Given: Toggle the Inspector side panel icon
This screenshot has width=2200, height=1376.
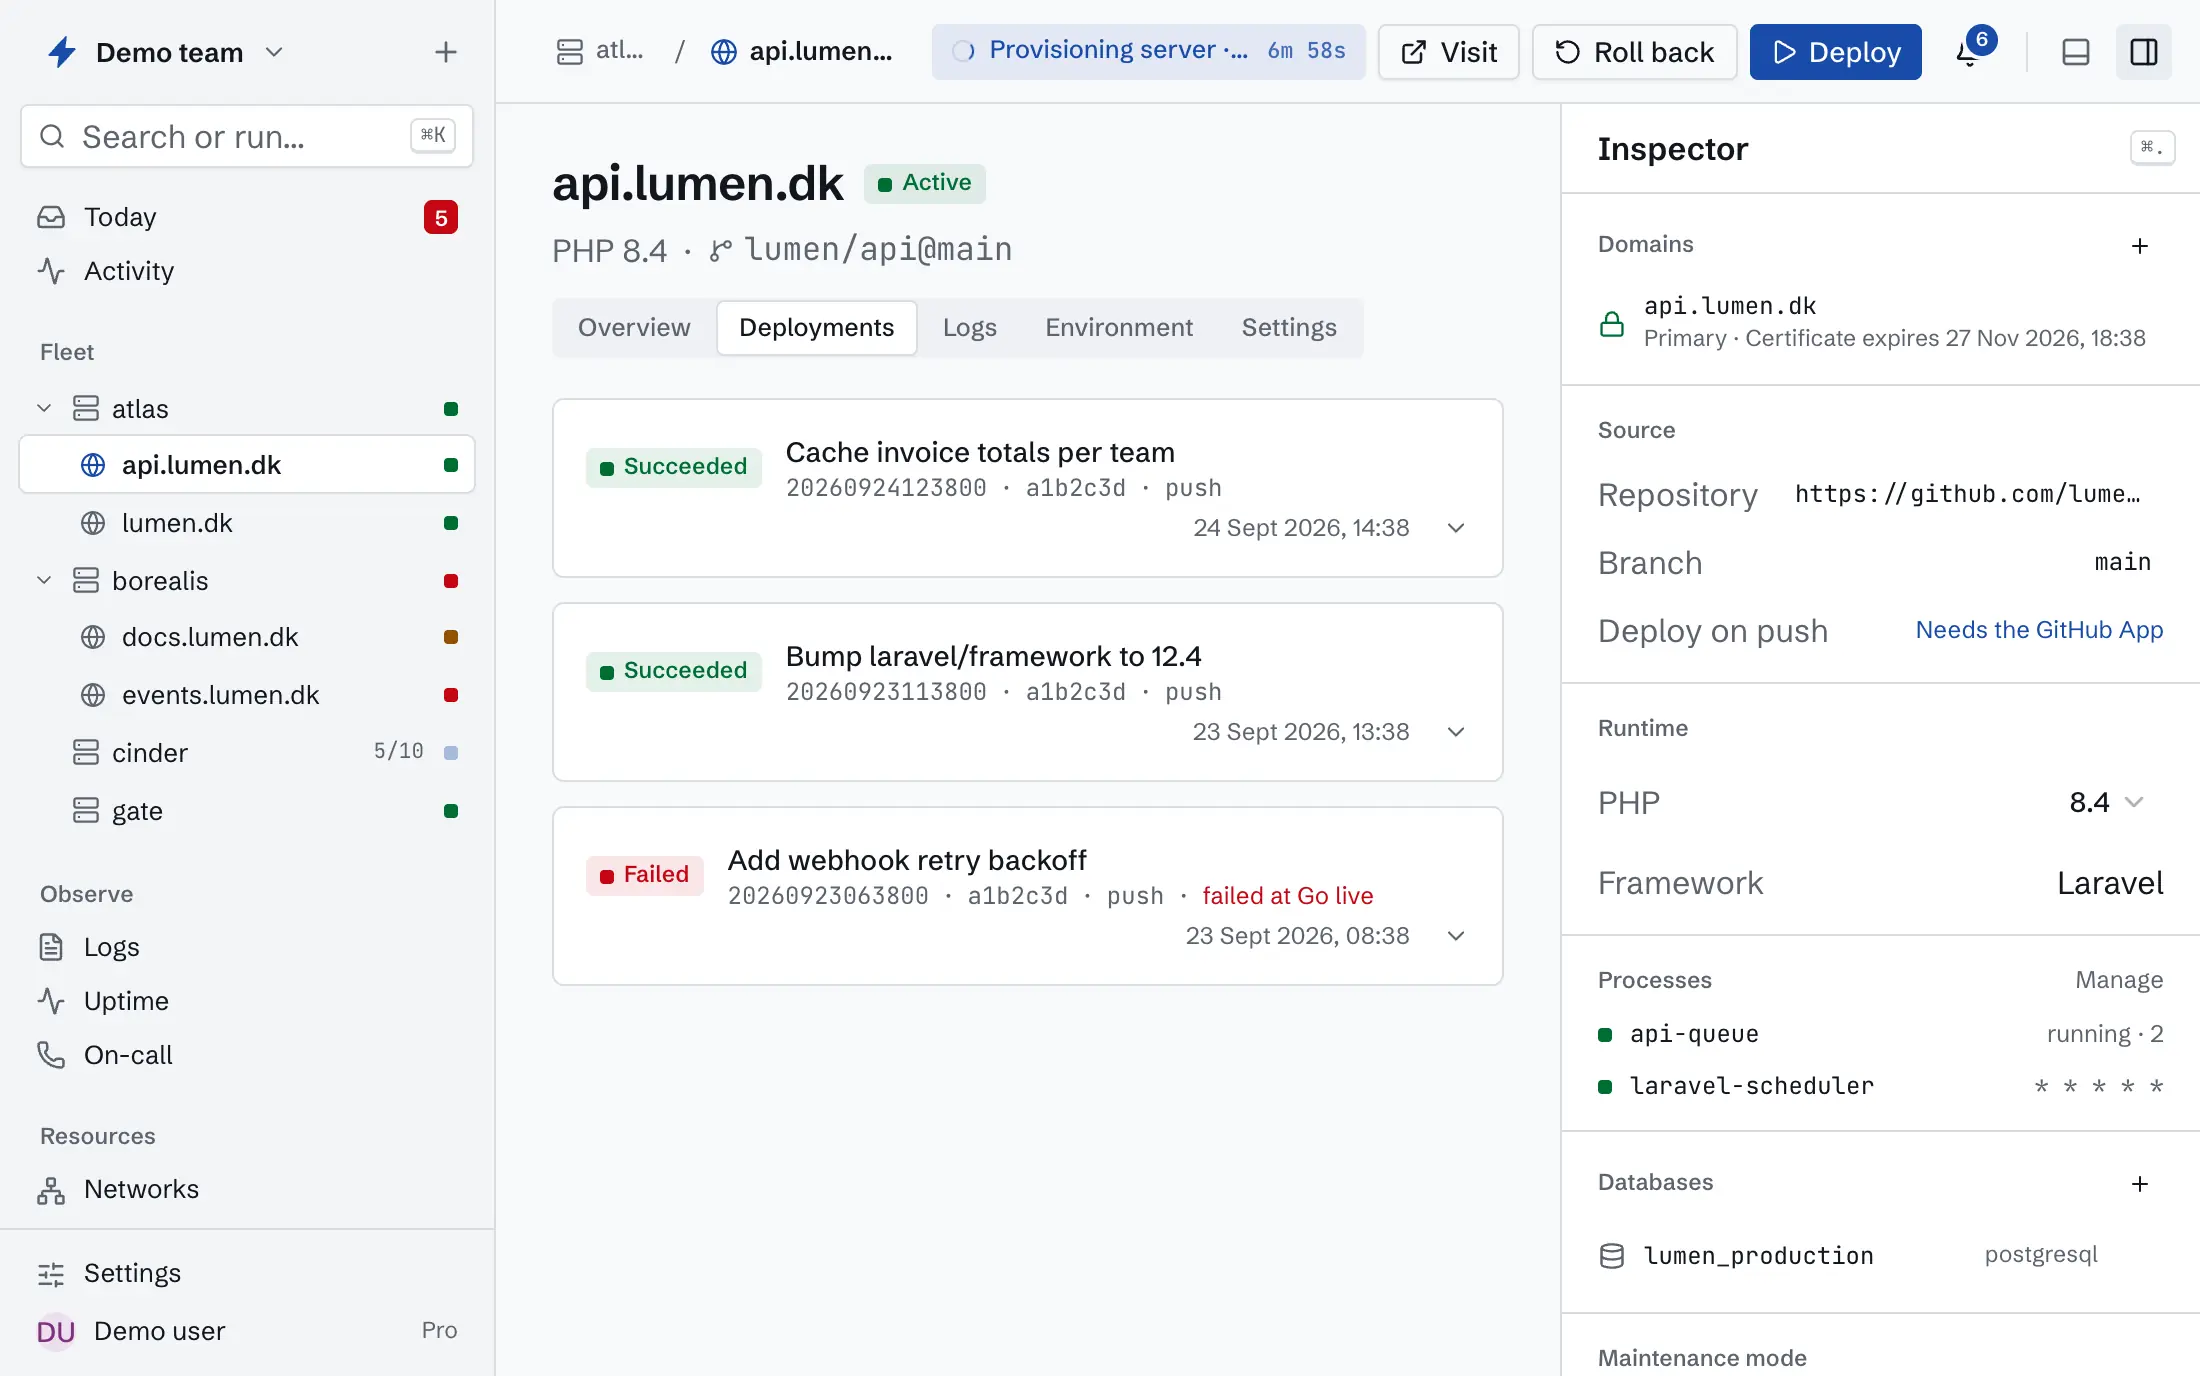Looking at the screenshot, I should [2144, 52].
